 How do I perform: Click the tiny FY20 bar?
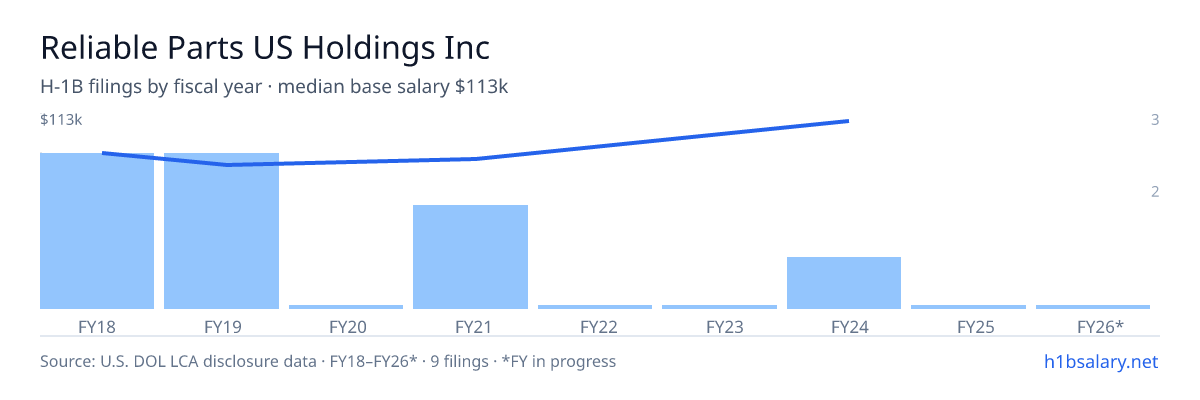(x=346, y=307)
